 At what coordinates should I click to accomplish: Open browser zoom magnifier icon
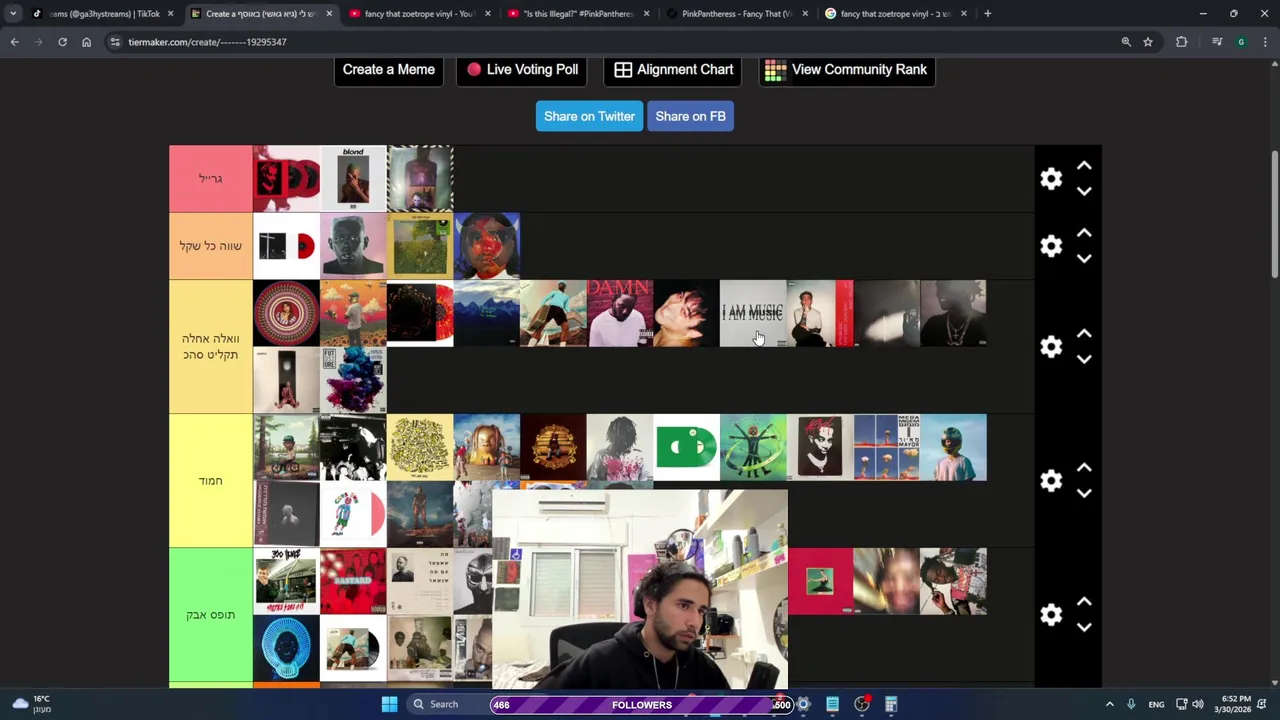[x=1126, y=42]
